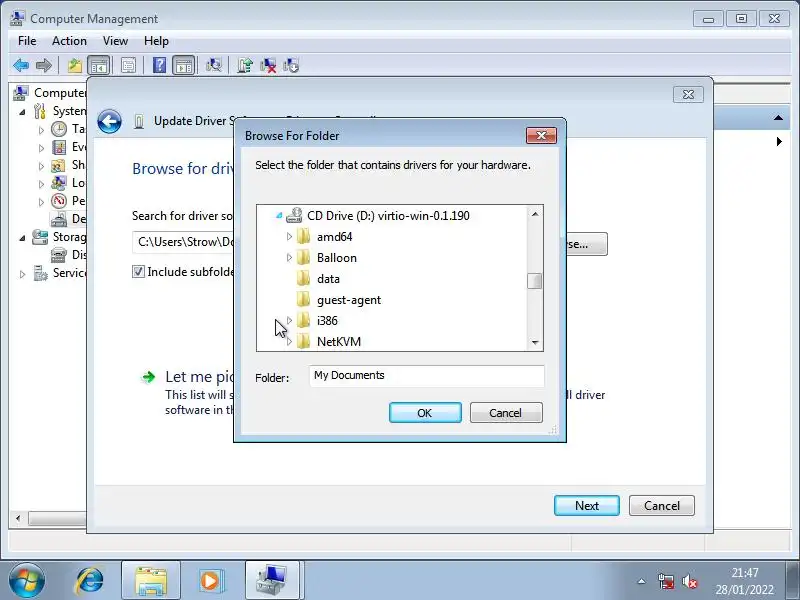Viewport: 800px width, 600px height.
Task: Click the muted volume tray icon
Action: (x=690, y=581)
